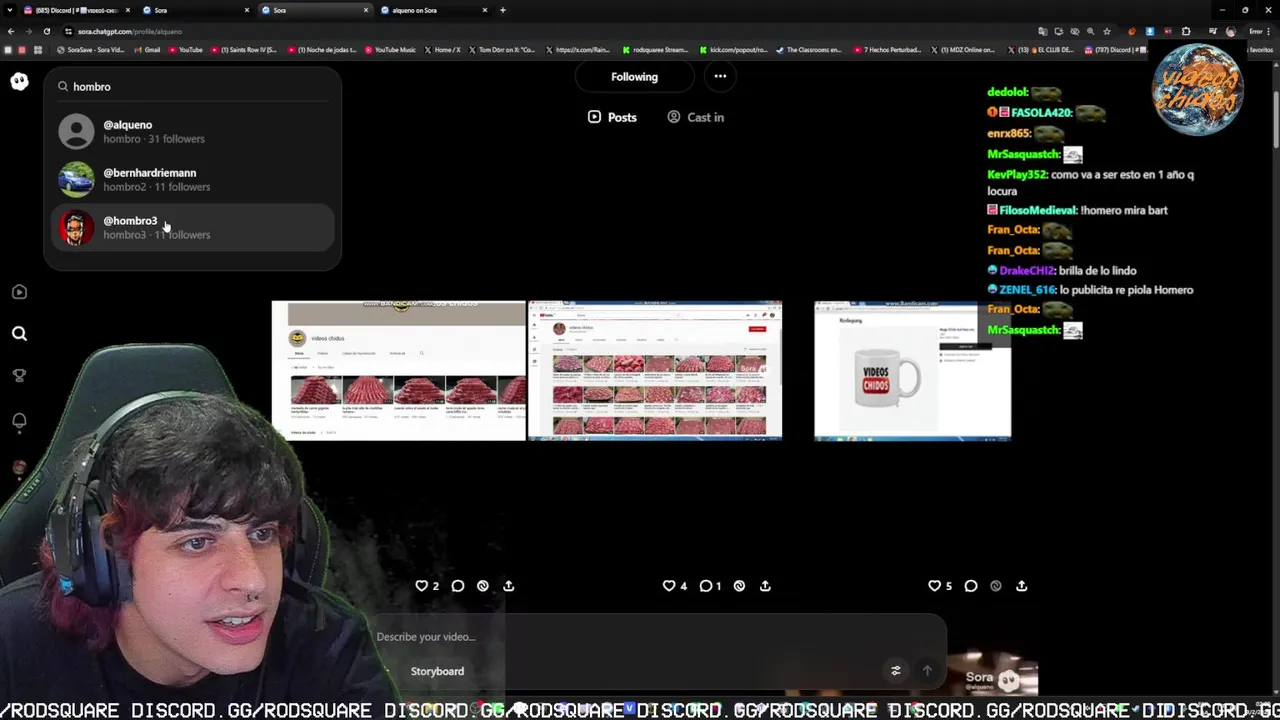Remix the post with 4 likes

[x=739, y=586]
